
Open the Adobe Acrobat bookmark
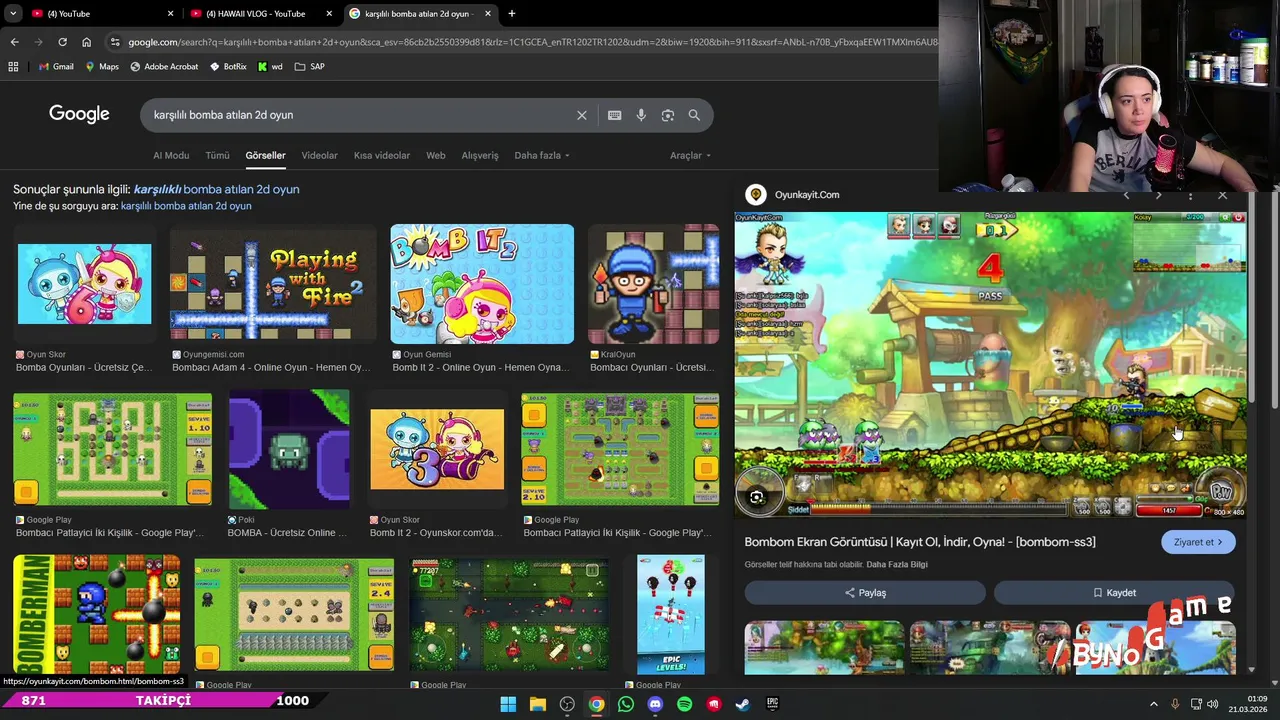pos(164,66)
